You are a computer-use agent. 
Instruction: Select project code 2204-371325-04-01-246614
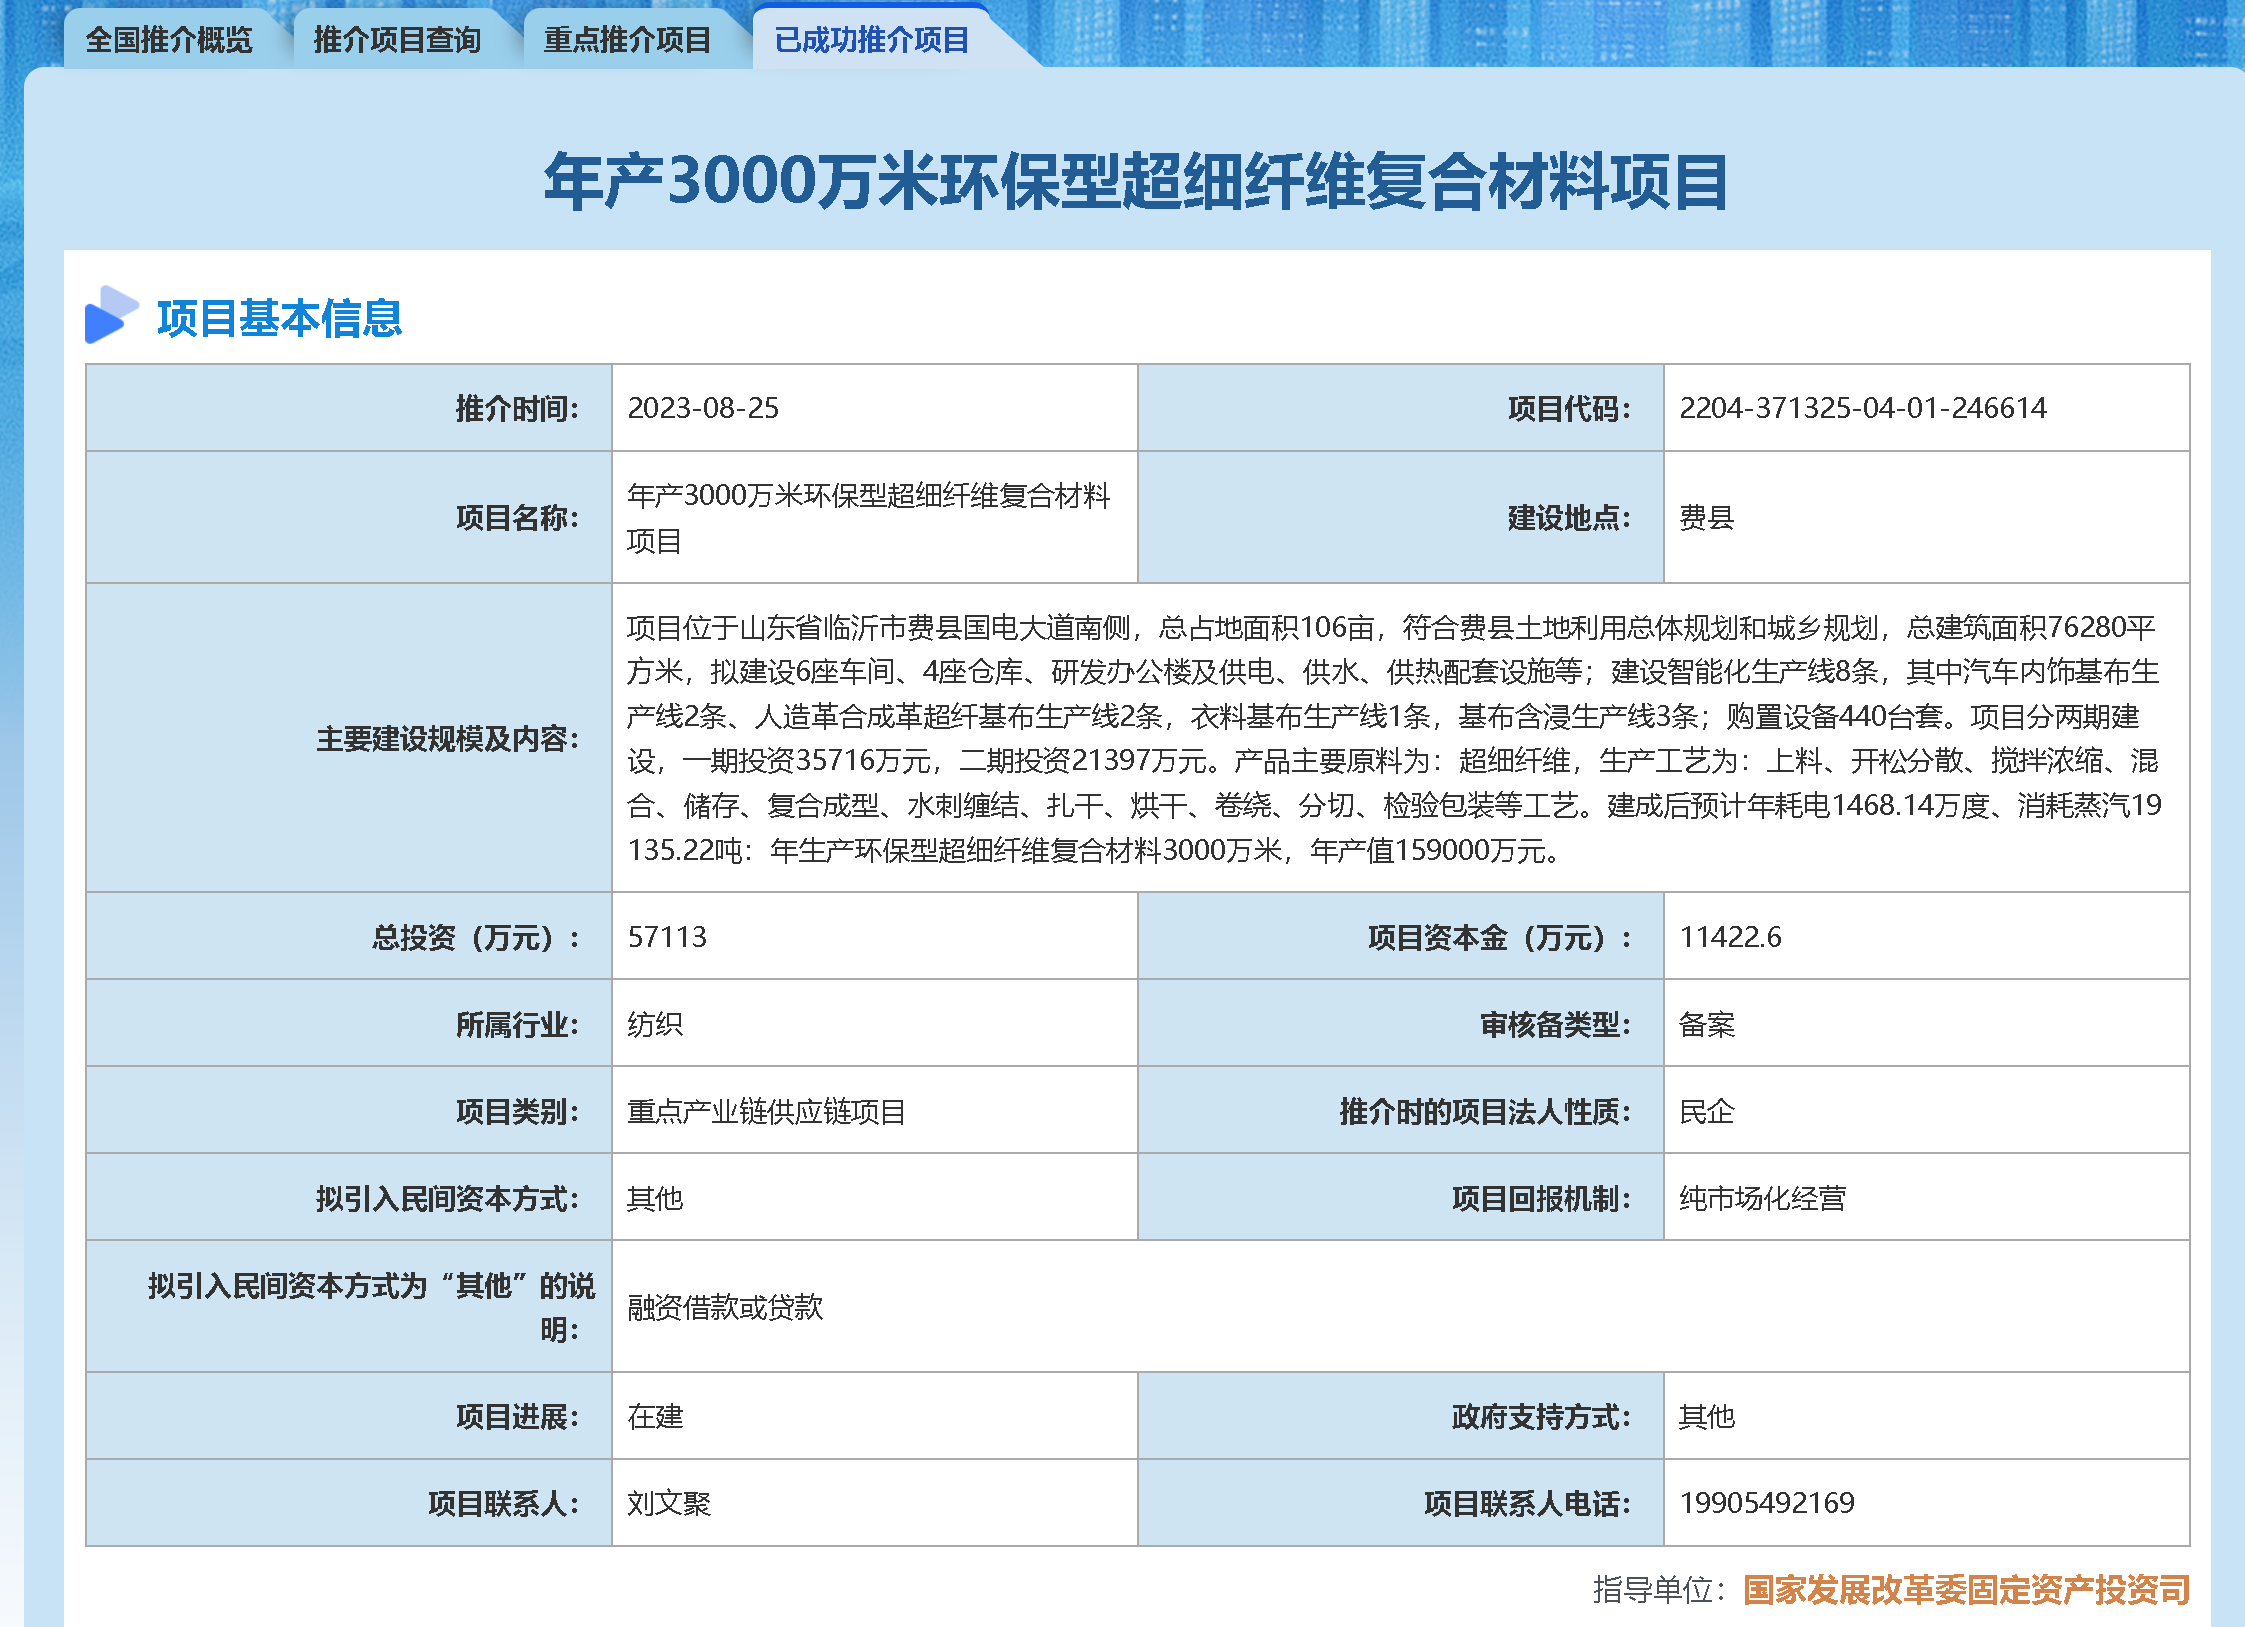click(1862, 407)
